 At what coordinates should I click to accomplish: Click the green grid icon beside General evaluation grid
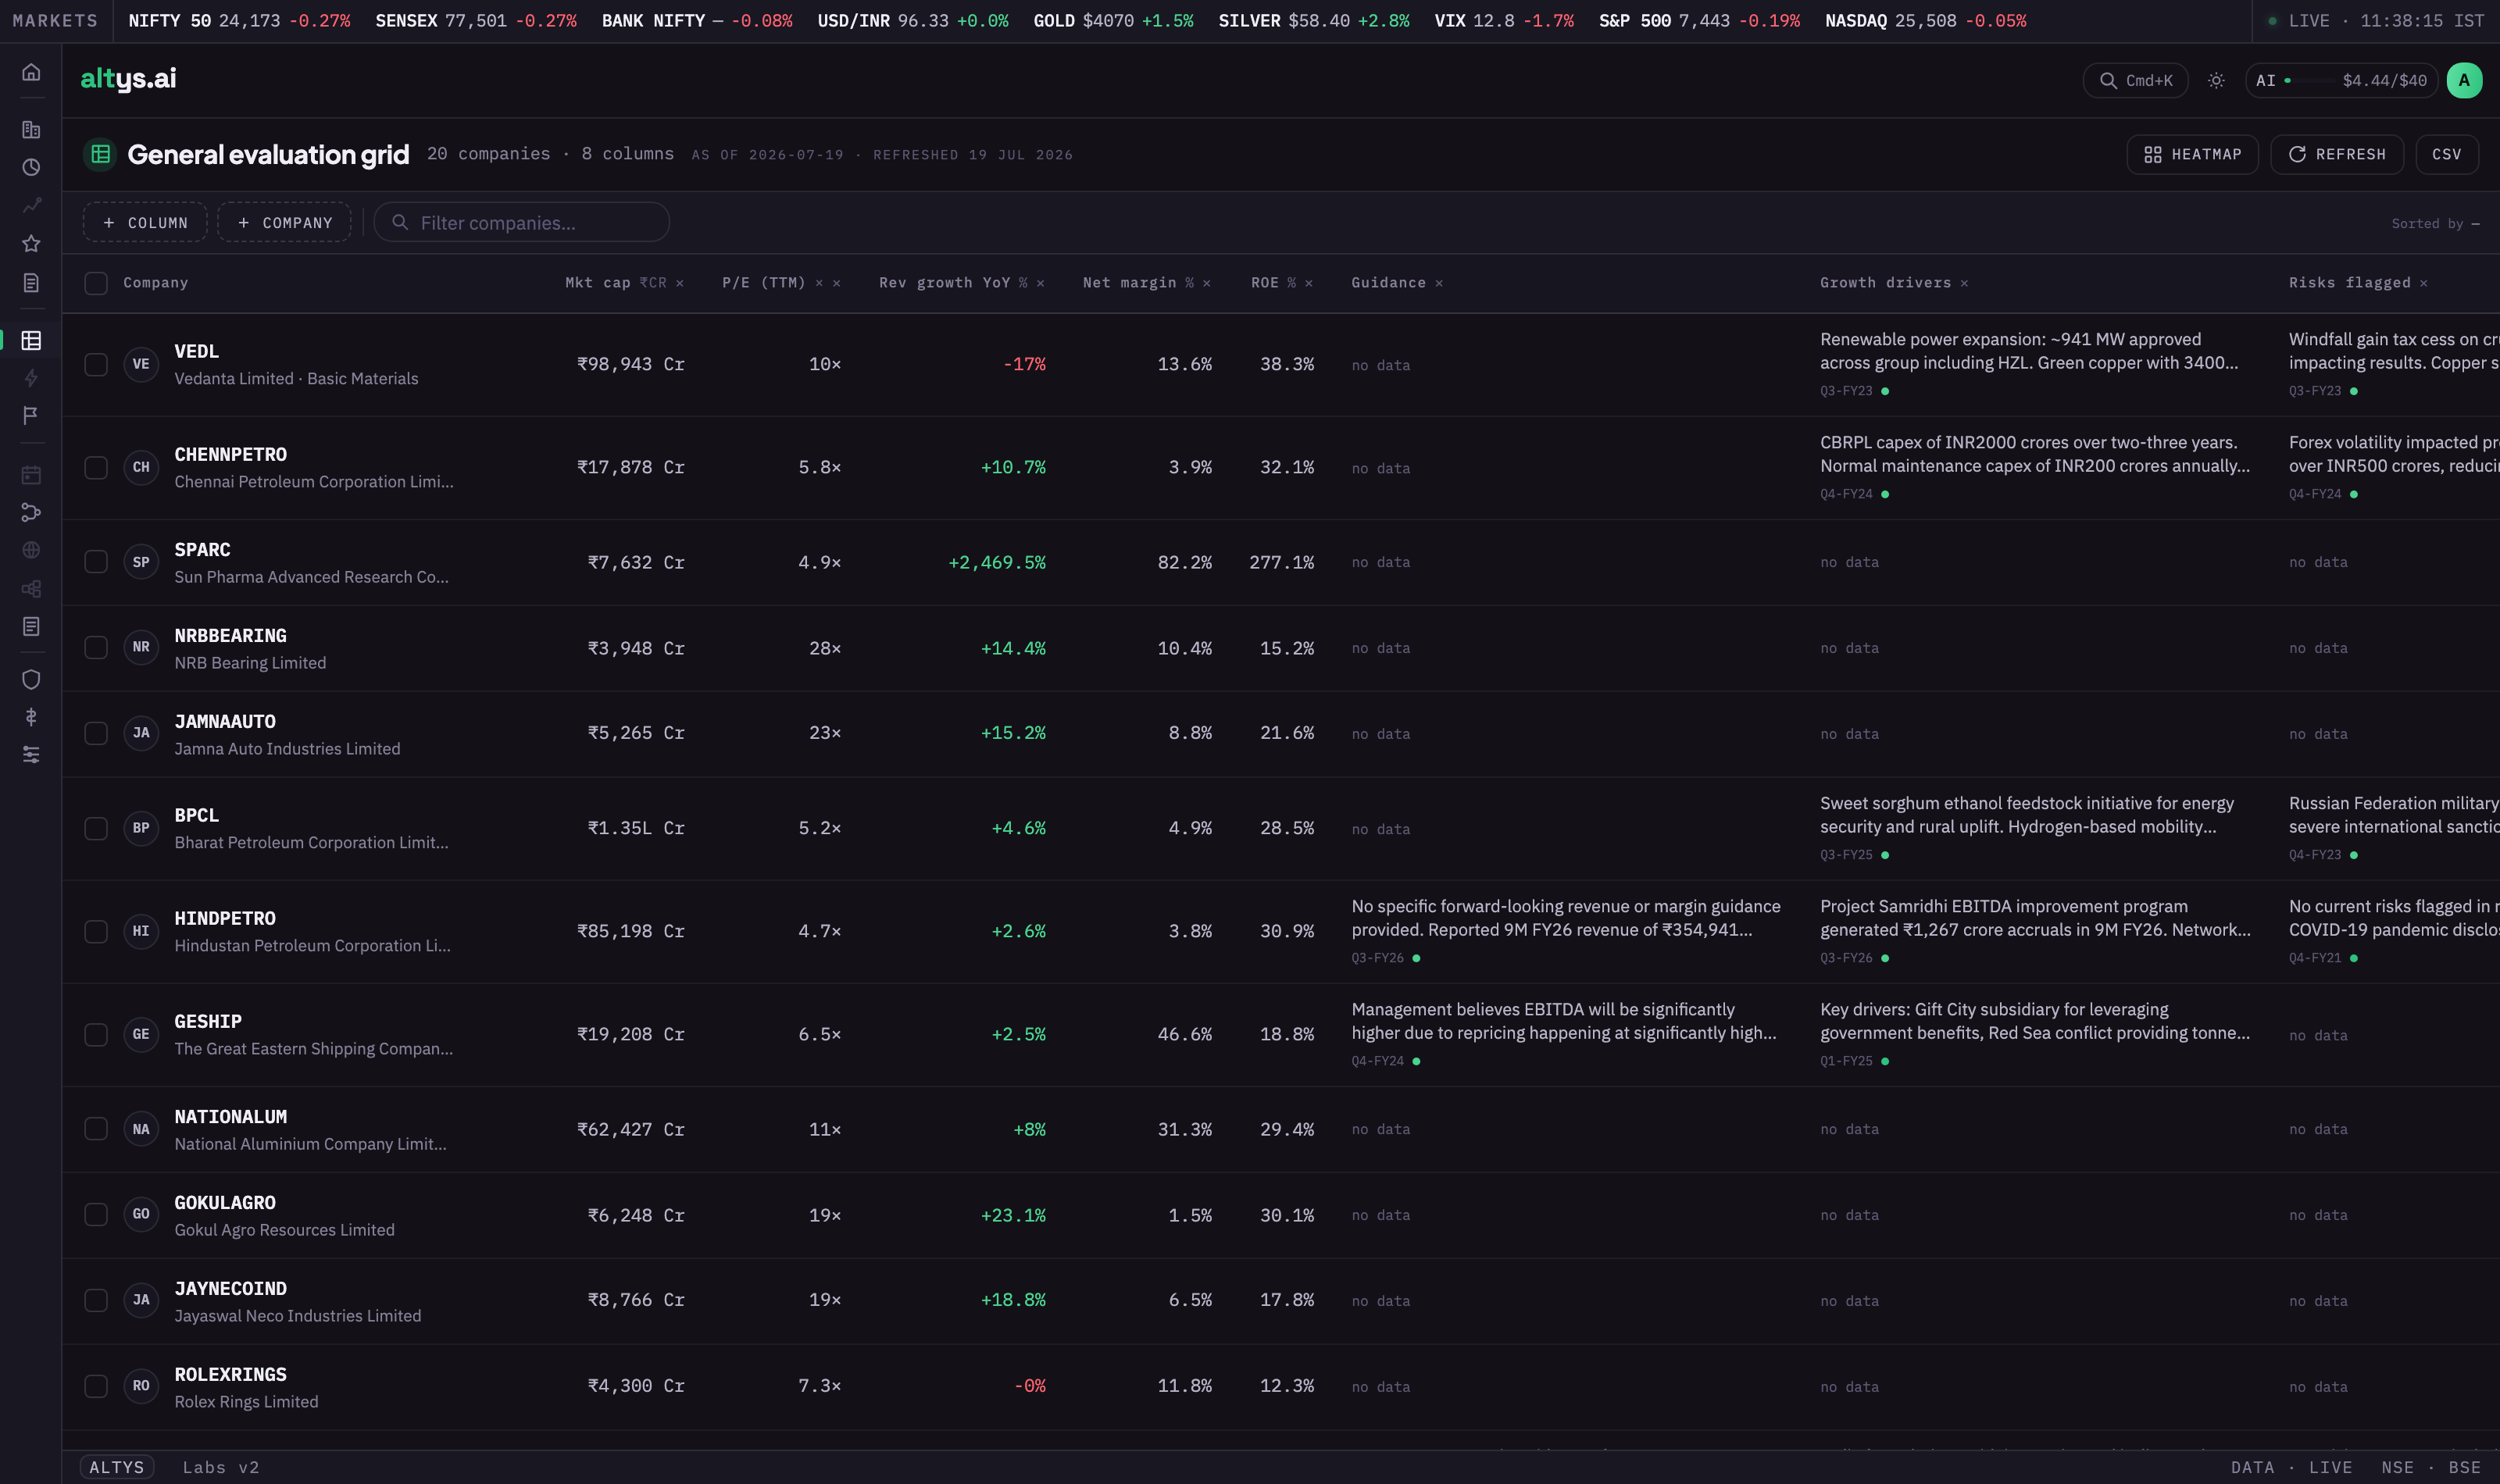click(x=100, y=154)
